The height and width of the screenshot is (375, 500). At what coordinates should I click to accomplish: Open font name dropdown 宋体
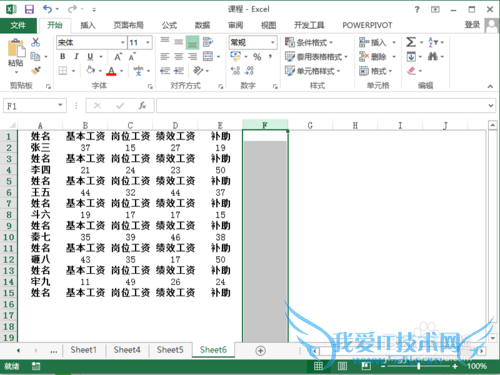pos(123,43)
